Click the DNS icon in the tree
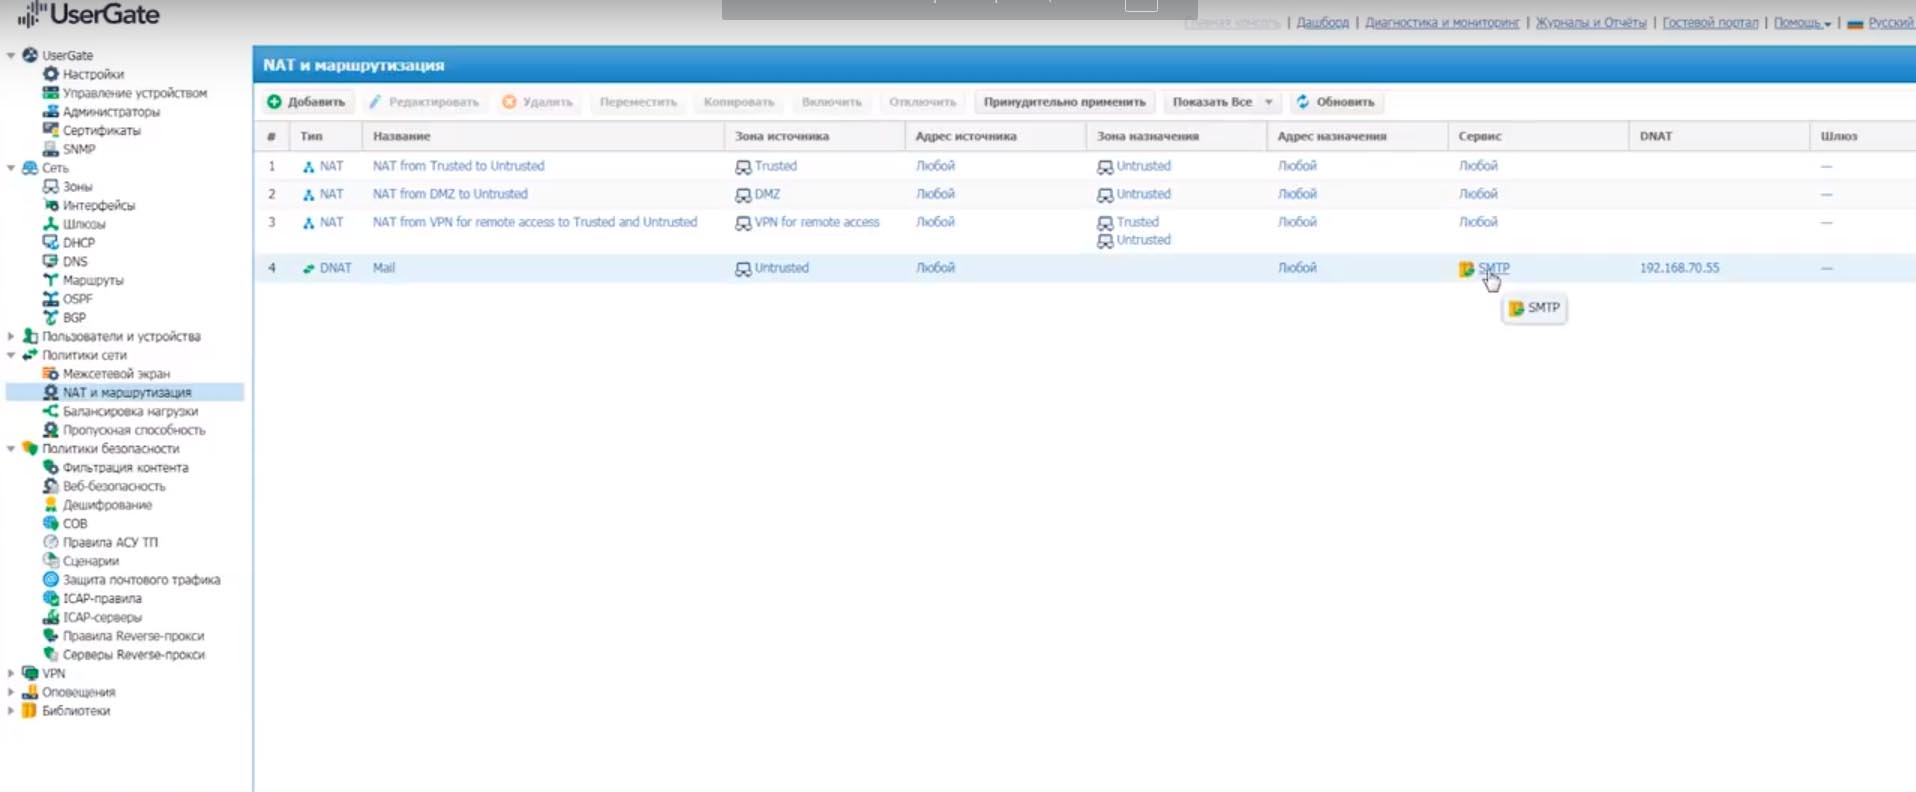The height and width of the screenshot is (792, 1916). [x=51, y=261]
